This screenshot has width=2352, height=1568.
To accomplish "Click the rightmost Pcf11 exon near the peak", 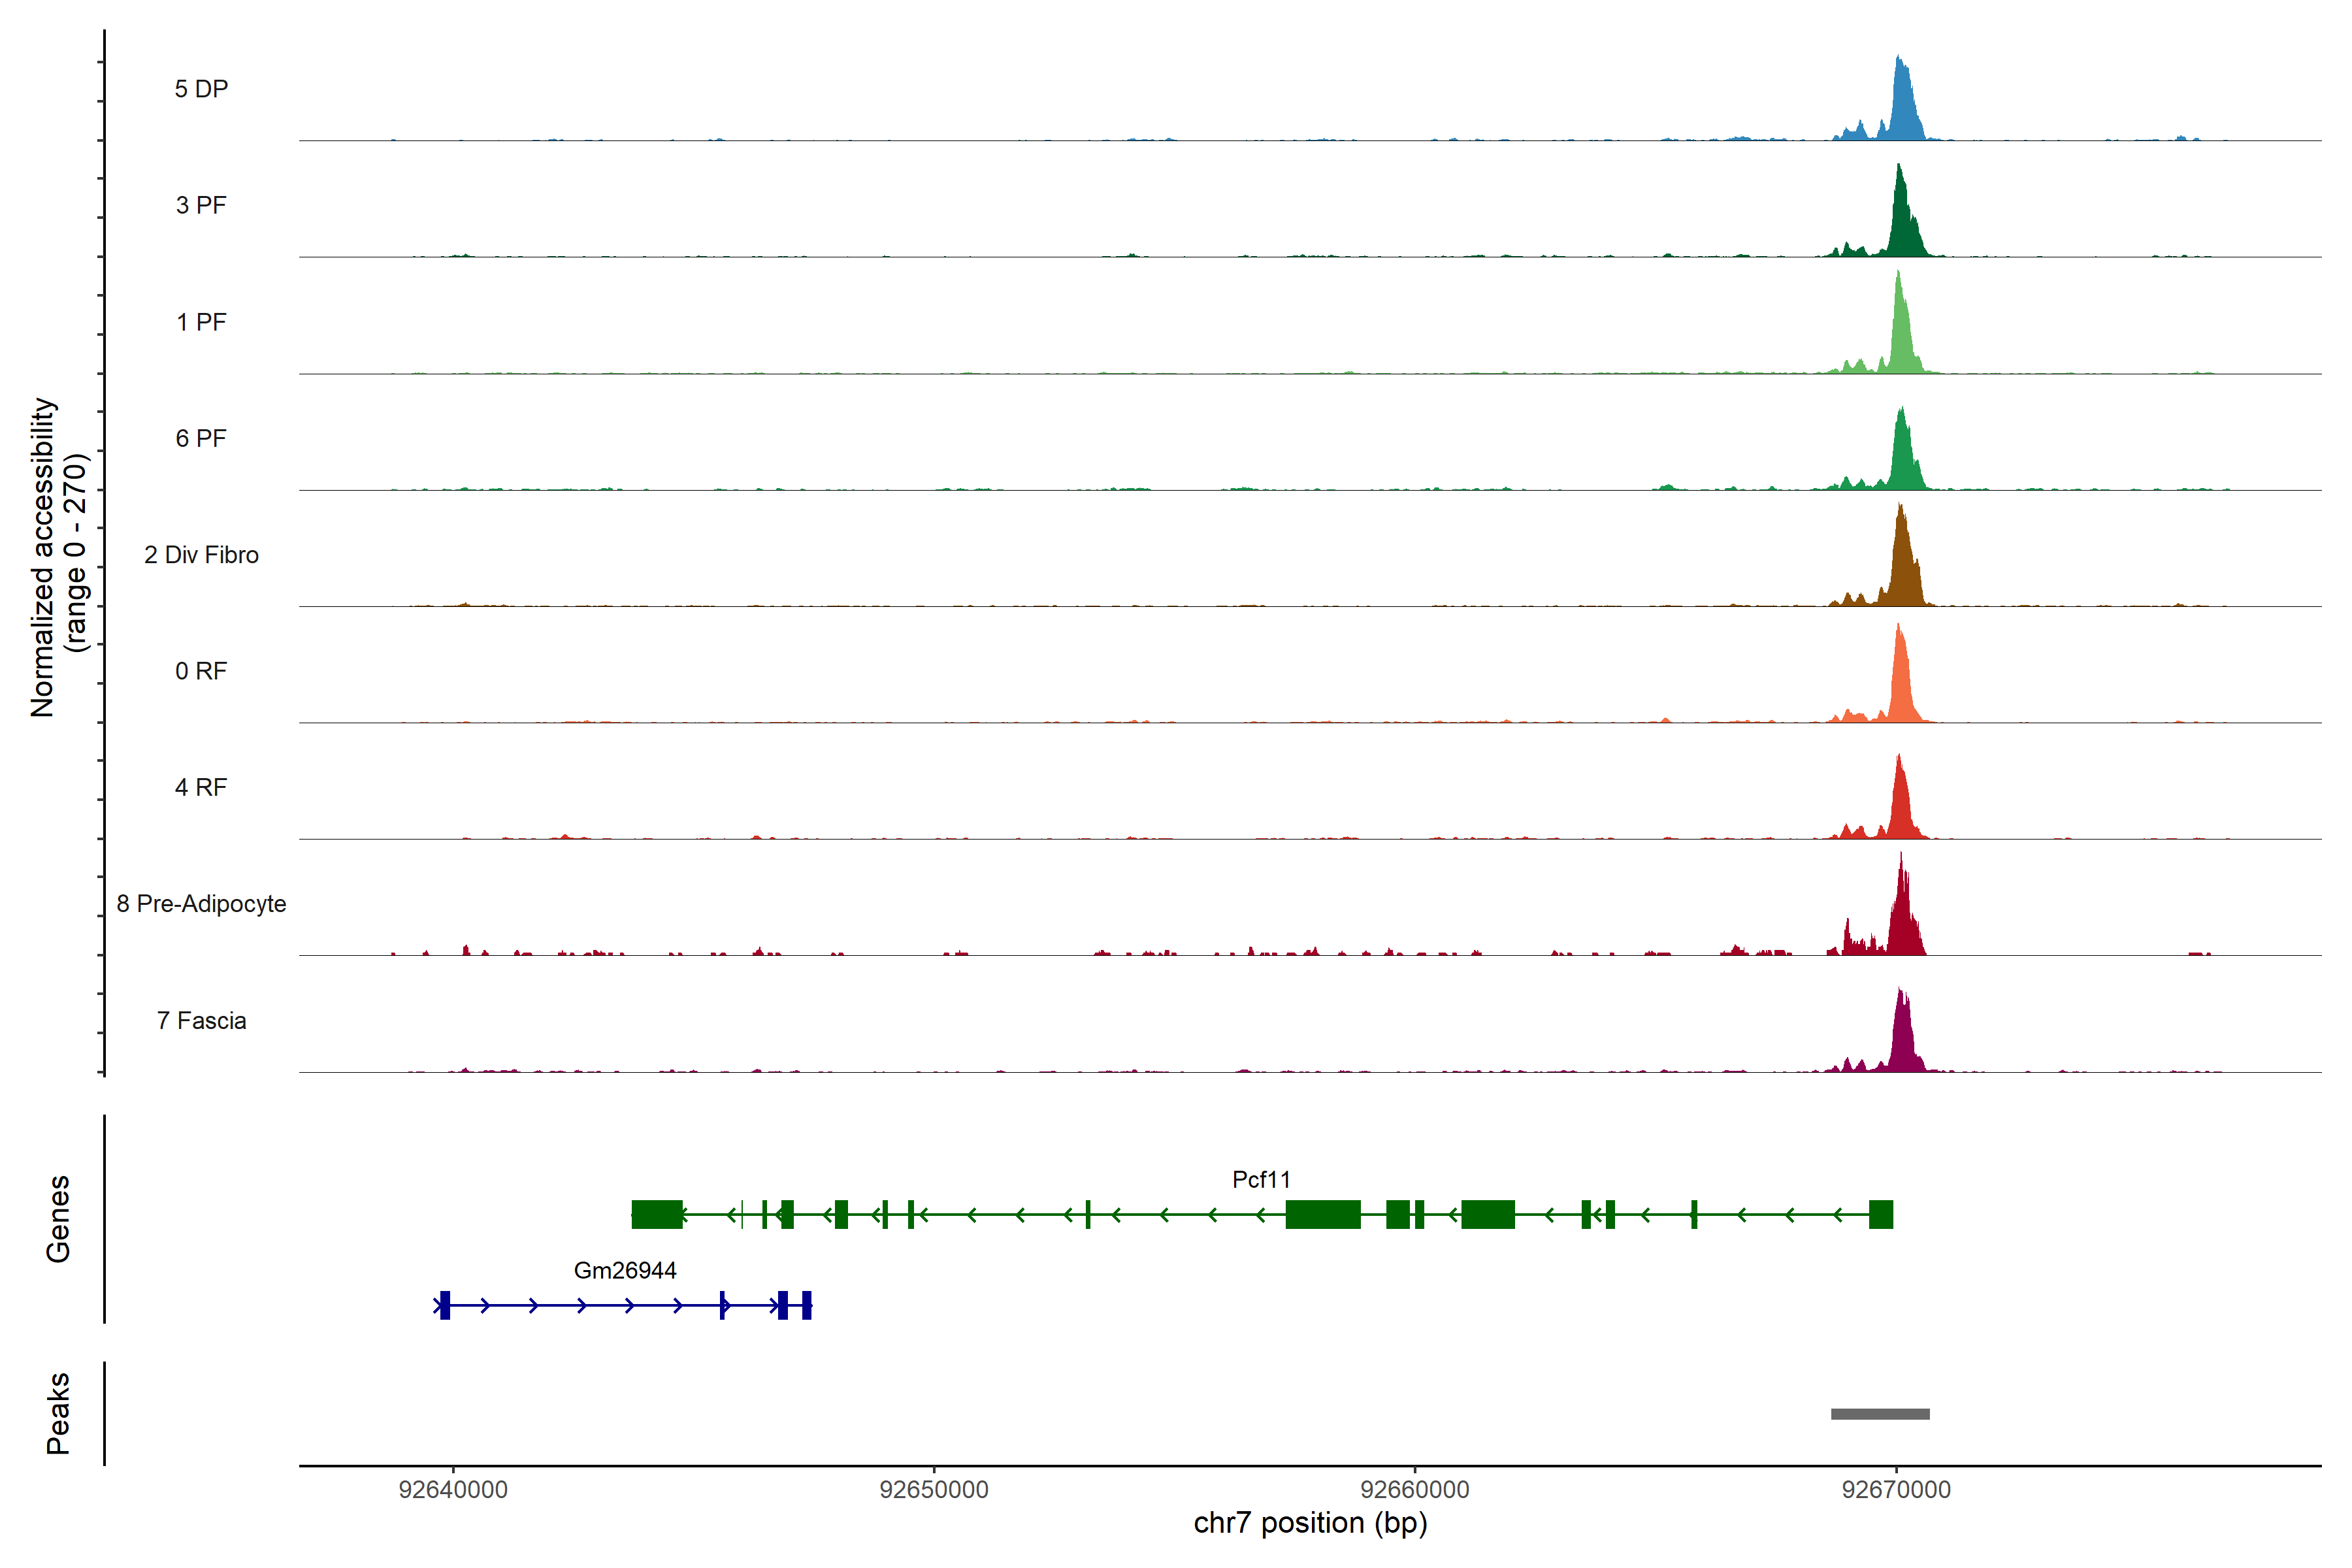I will pyautogui.click(x=1881, y=1215).
